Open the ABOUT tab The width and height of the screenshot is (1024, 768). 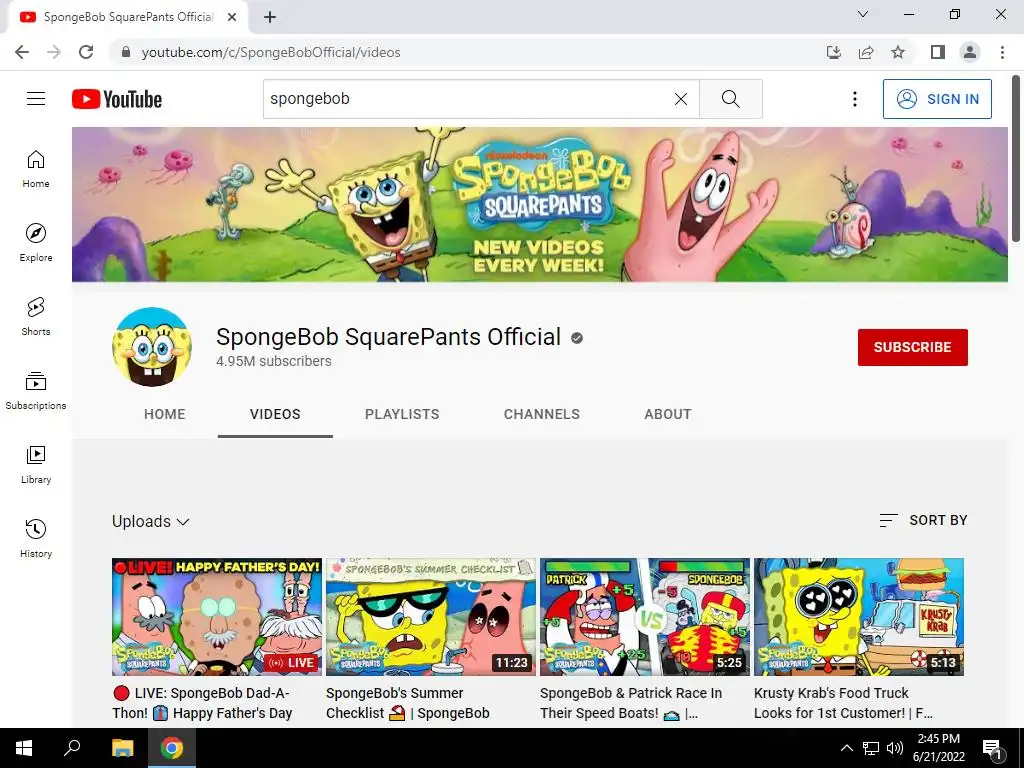(x=667, y=414)
